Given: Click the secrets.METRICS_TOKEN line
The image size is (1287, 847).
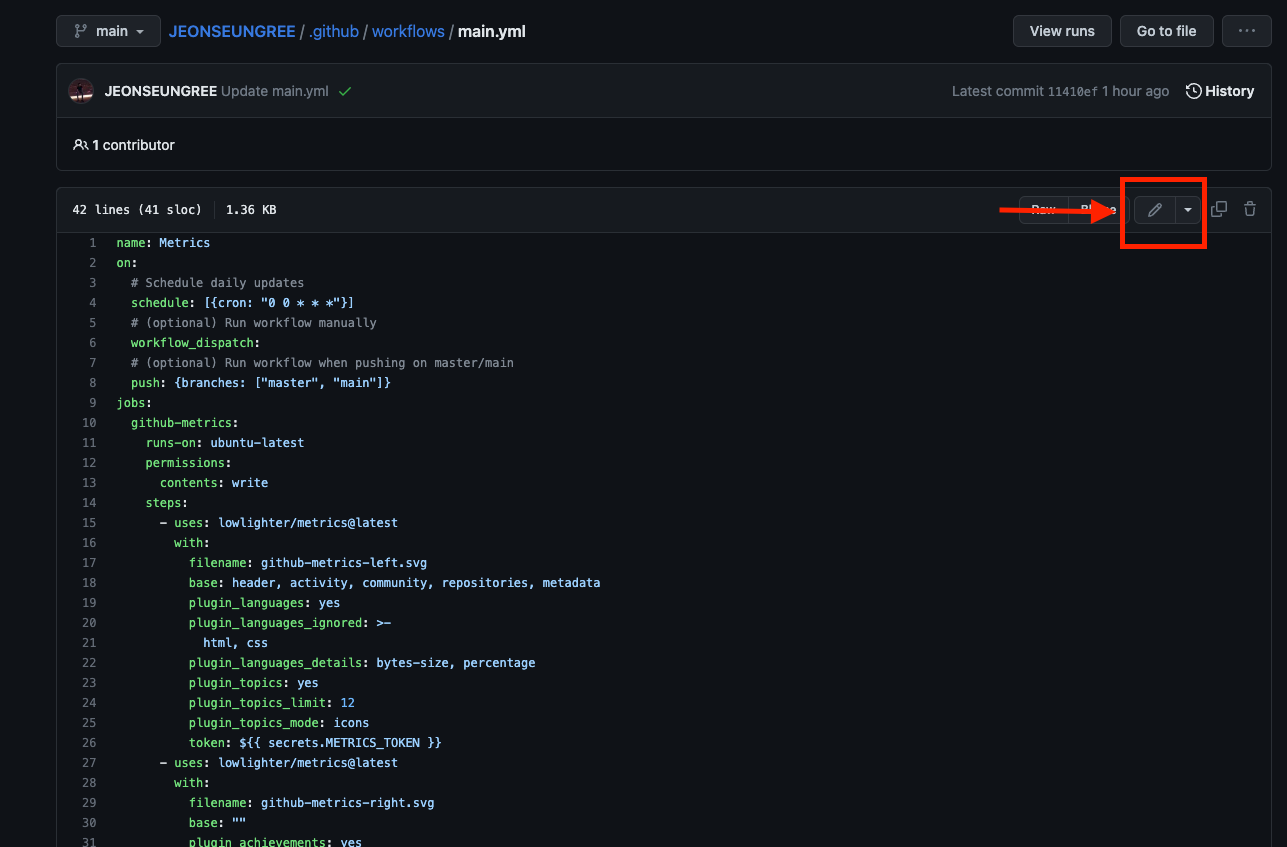Looking at the screenshot, I should 315,743.
